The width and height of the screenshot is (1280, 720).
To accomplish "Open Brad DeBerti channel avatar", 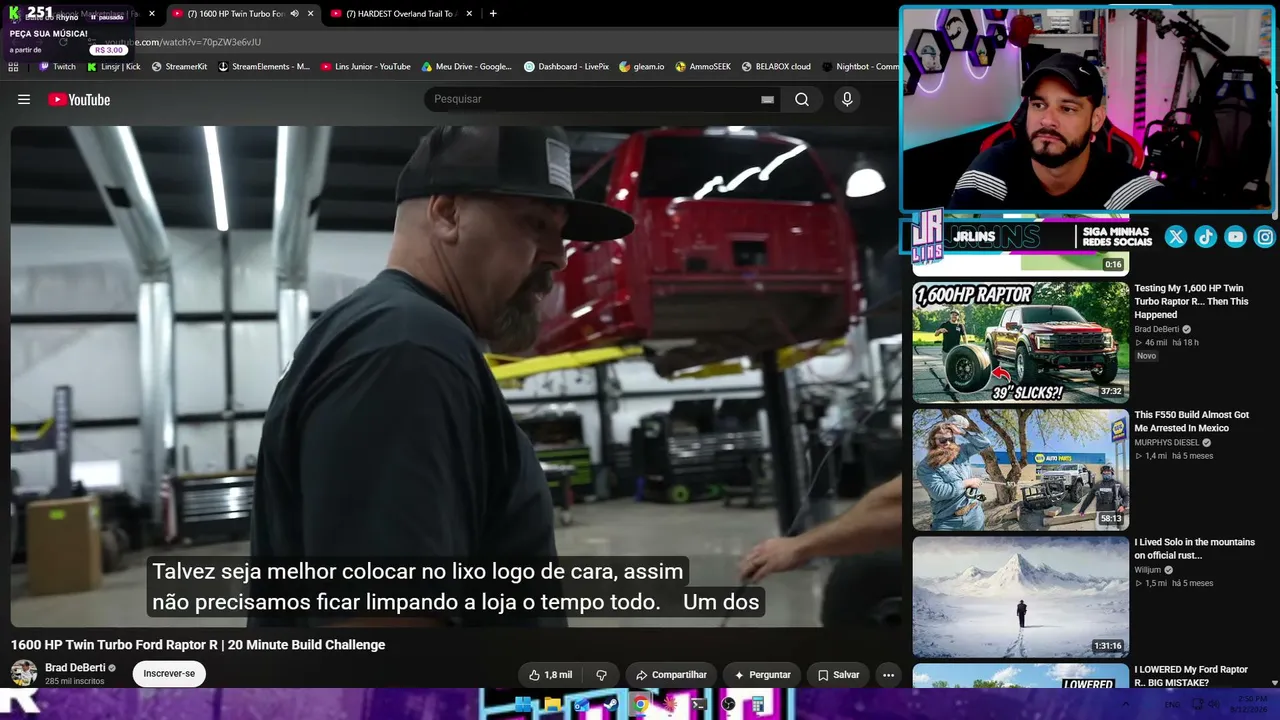I will (x=24, y=673).
